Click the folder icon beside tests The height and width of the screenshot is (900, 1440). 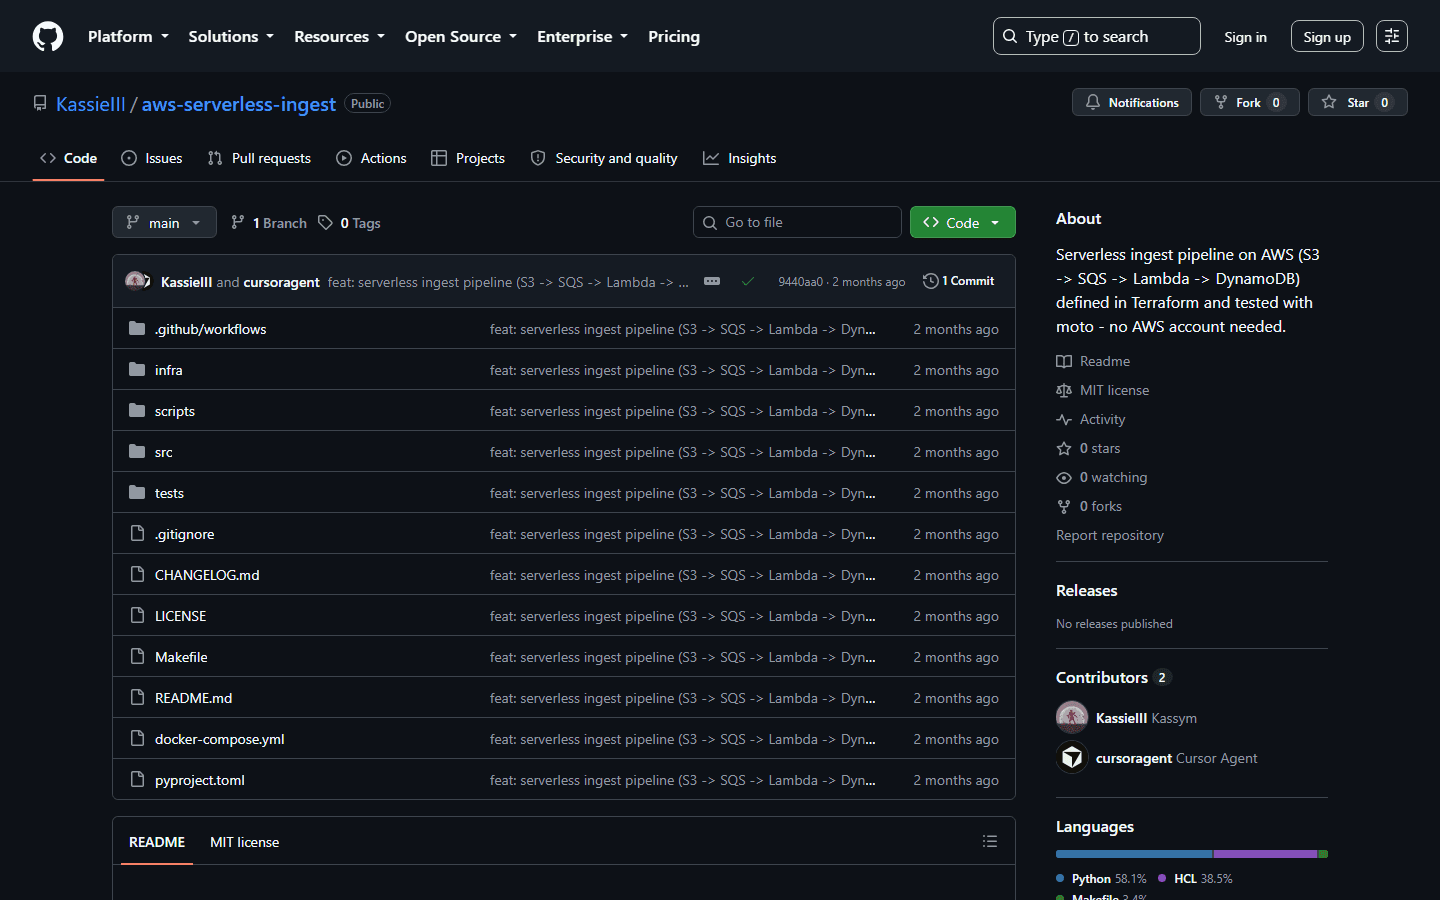(137, 493)
